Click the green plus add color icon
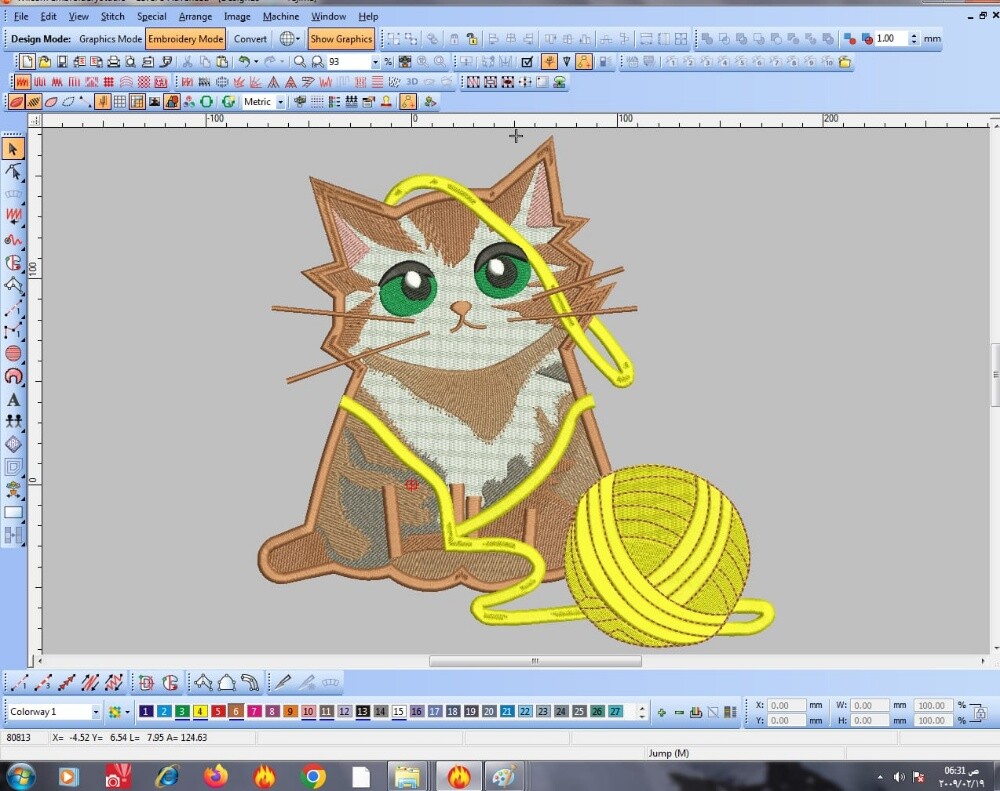 coord(661,712)
